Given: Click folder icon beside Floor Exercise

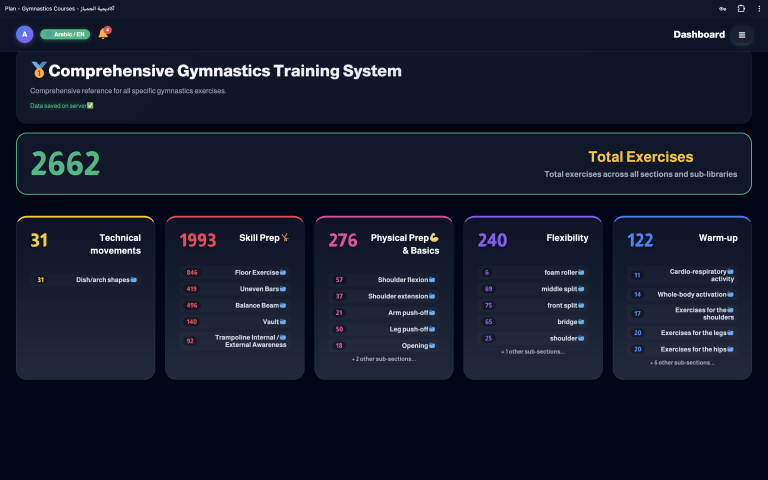Looking at the screenshot, I should tap(283, 272).
